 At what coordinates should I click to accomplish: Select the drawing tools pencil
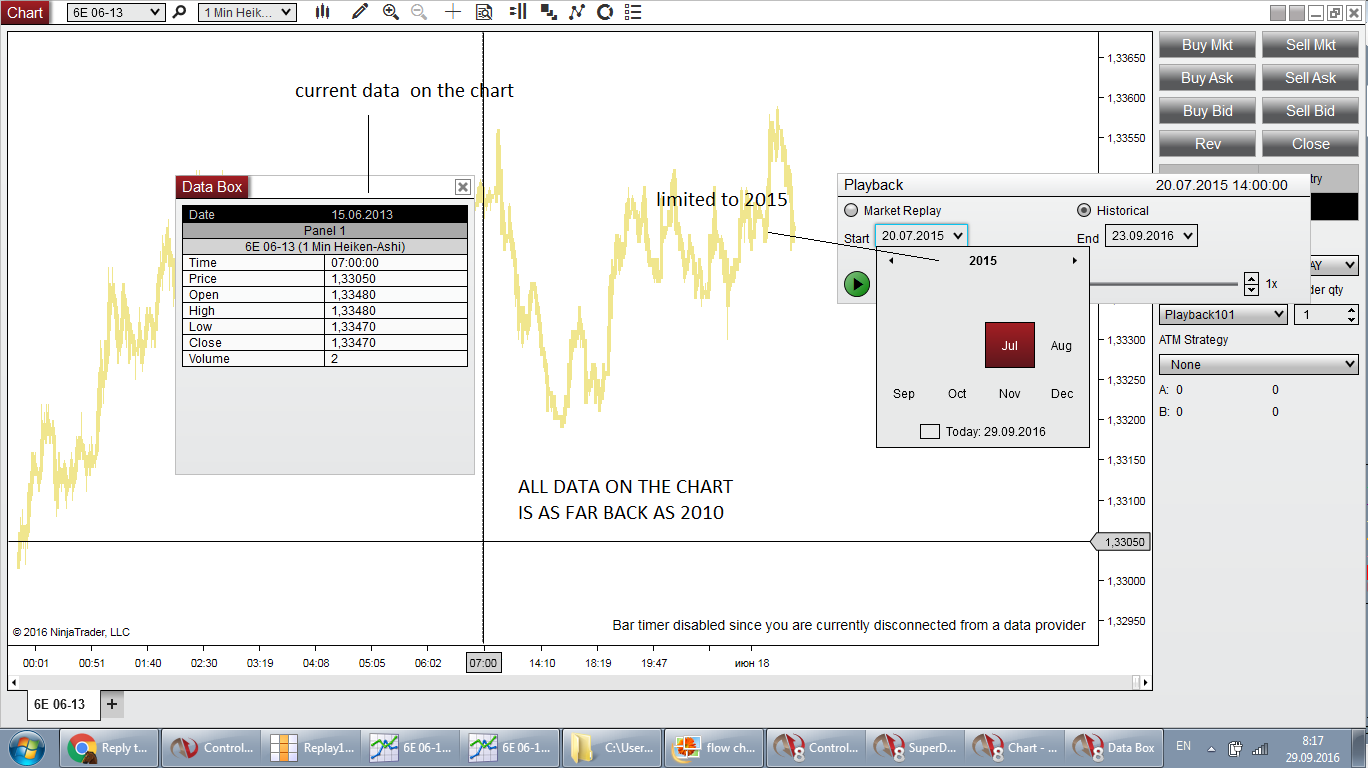pos(360,12)
